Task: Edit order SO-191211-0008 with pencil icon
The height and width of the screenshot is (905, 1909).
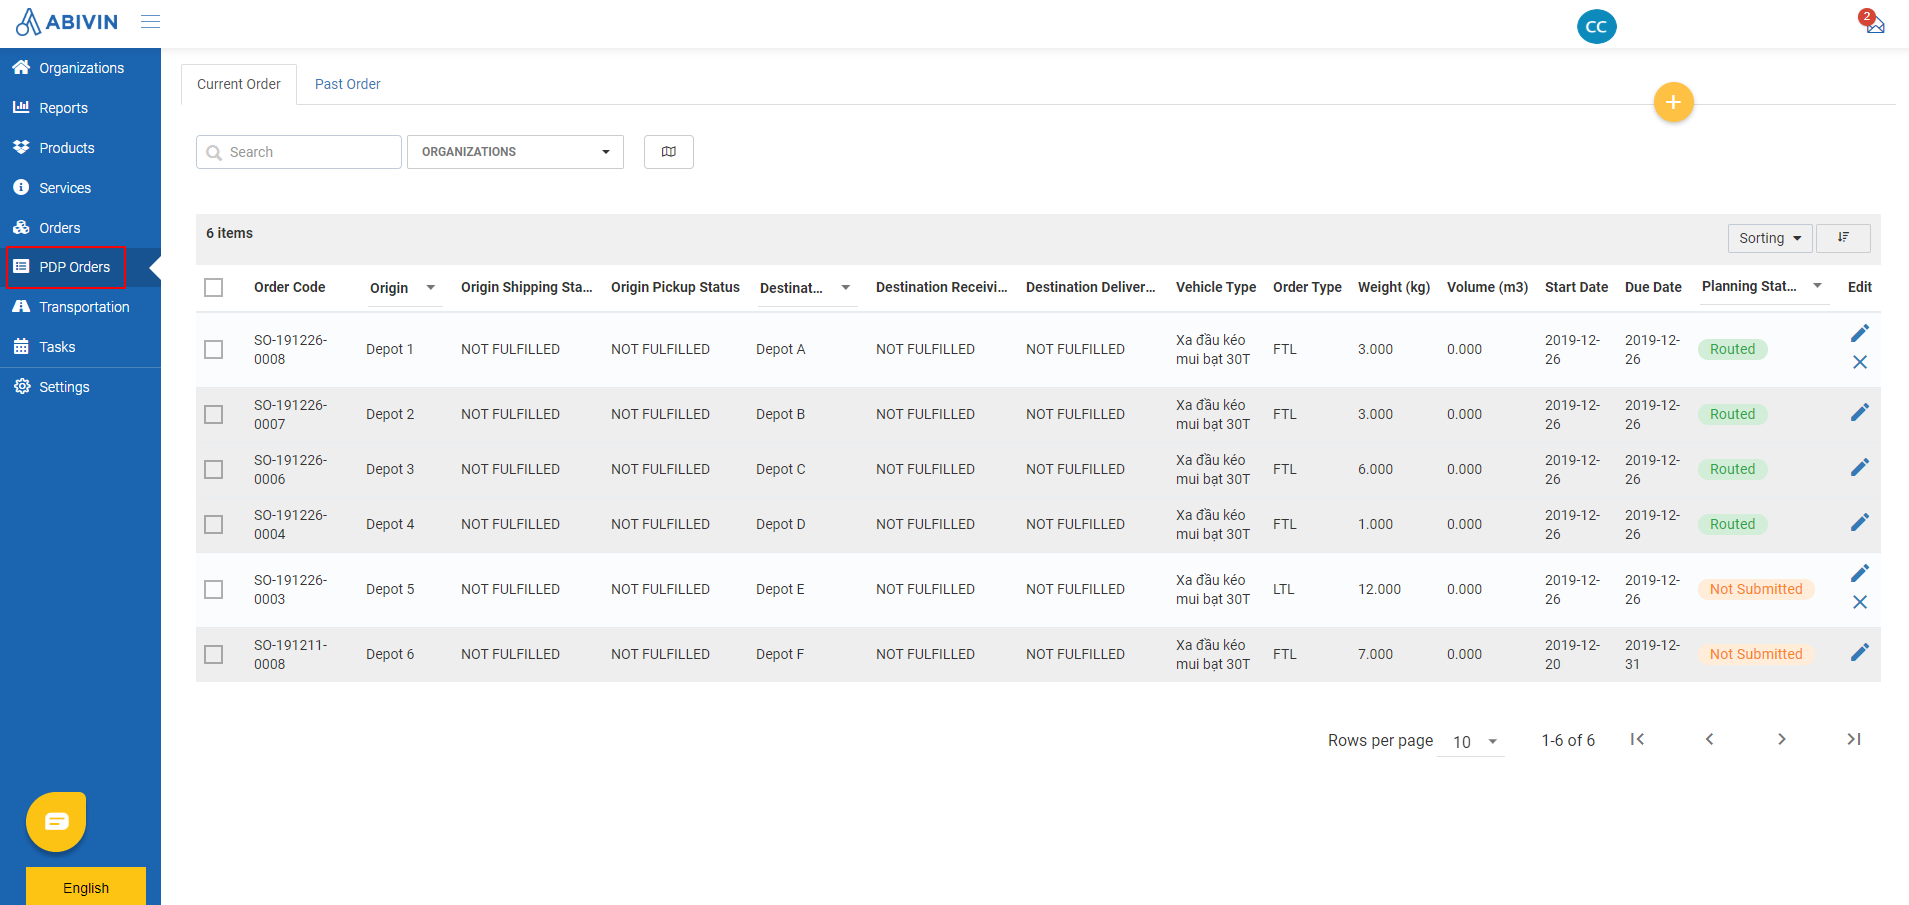Action: point(1859,653)
